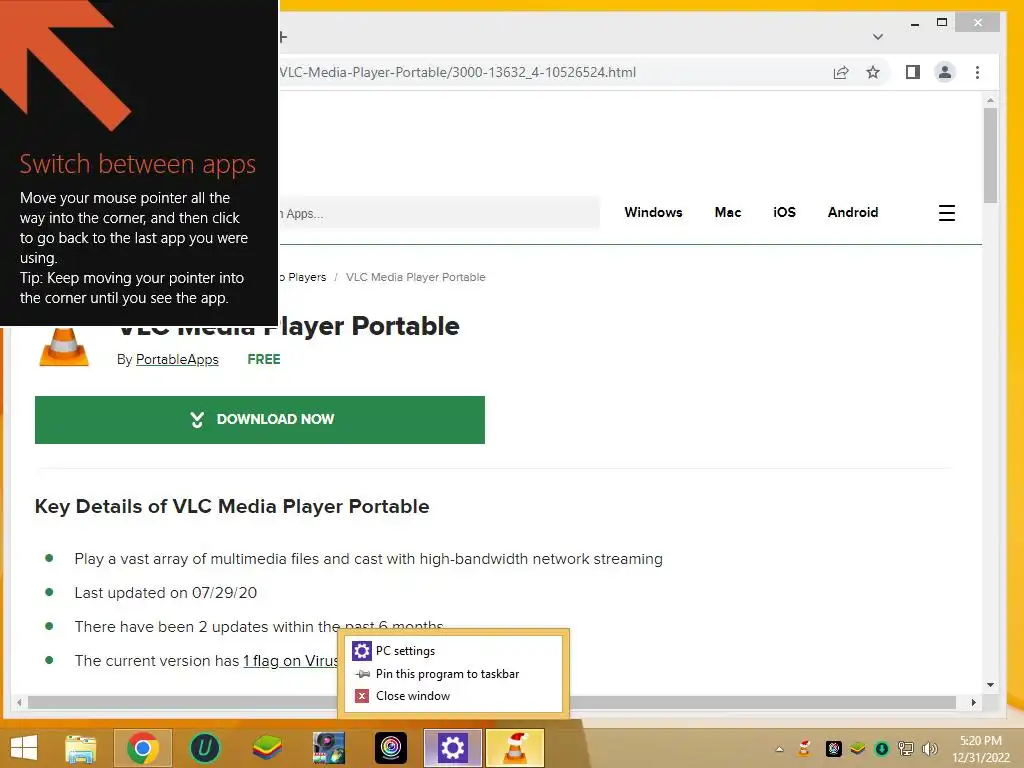1024x768 pixels.
Task: Switch to Chrome in the taskbar
Action: click(143, 748)
